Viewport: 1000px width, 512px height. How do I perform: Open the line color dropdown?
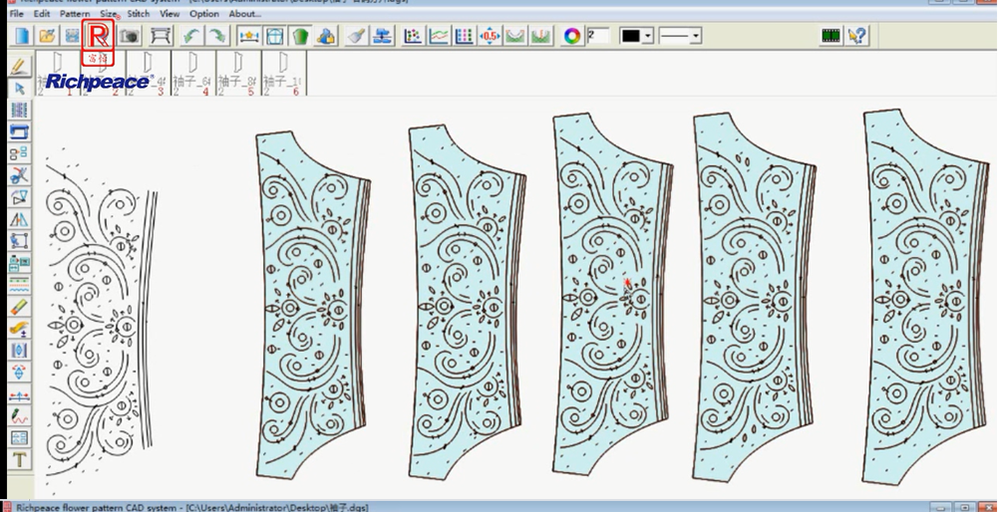(x=648, y=36)
